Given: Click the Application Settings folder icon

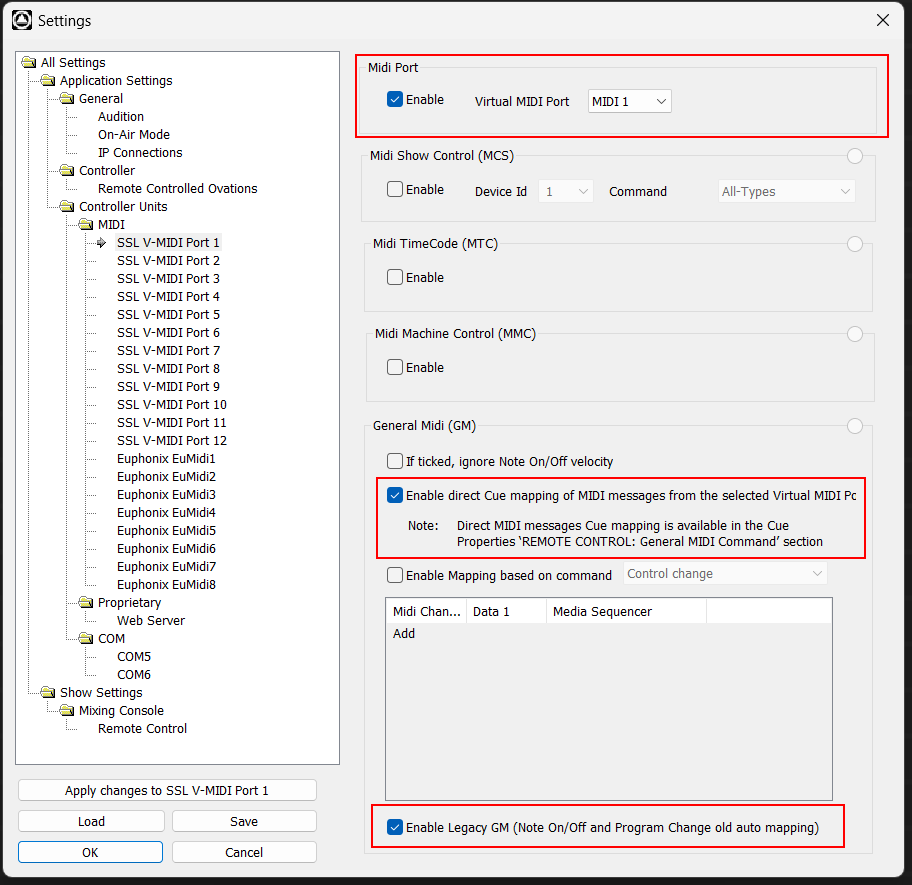Looking at the screenshot, I should click(48, 80).
